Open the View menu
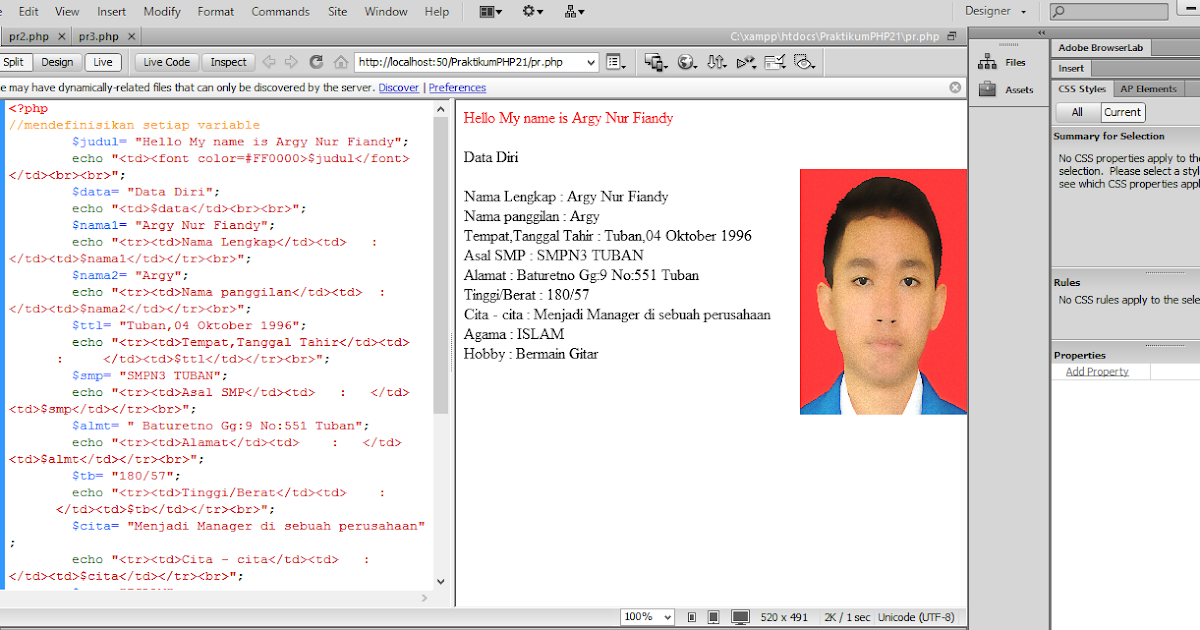Screen dimensions: 1200x630 click(67, 12)
